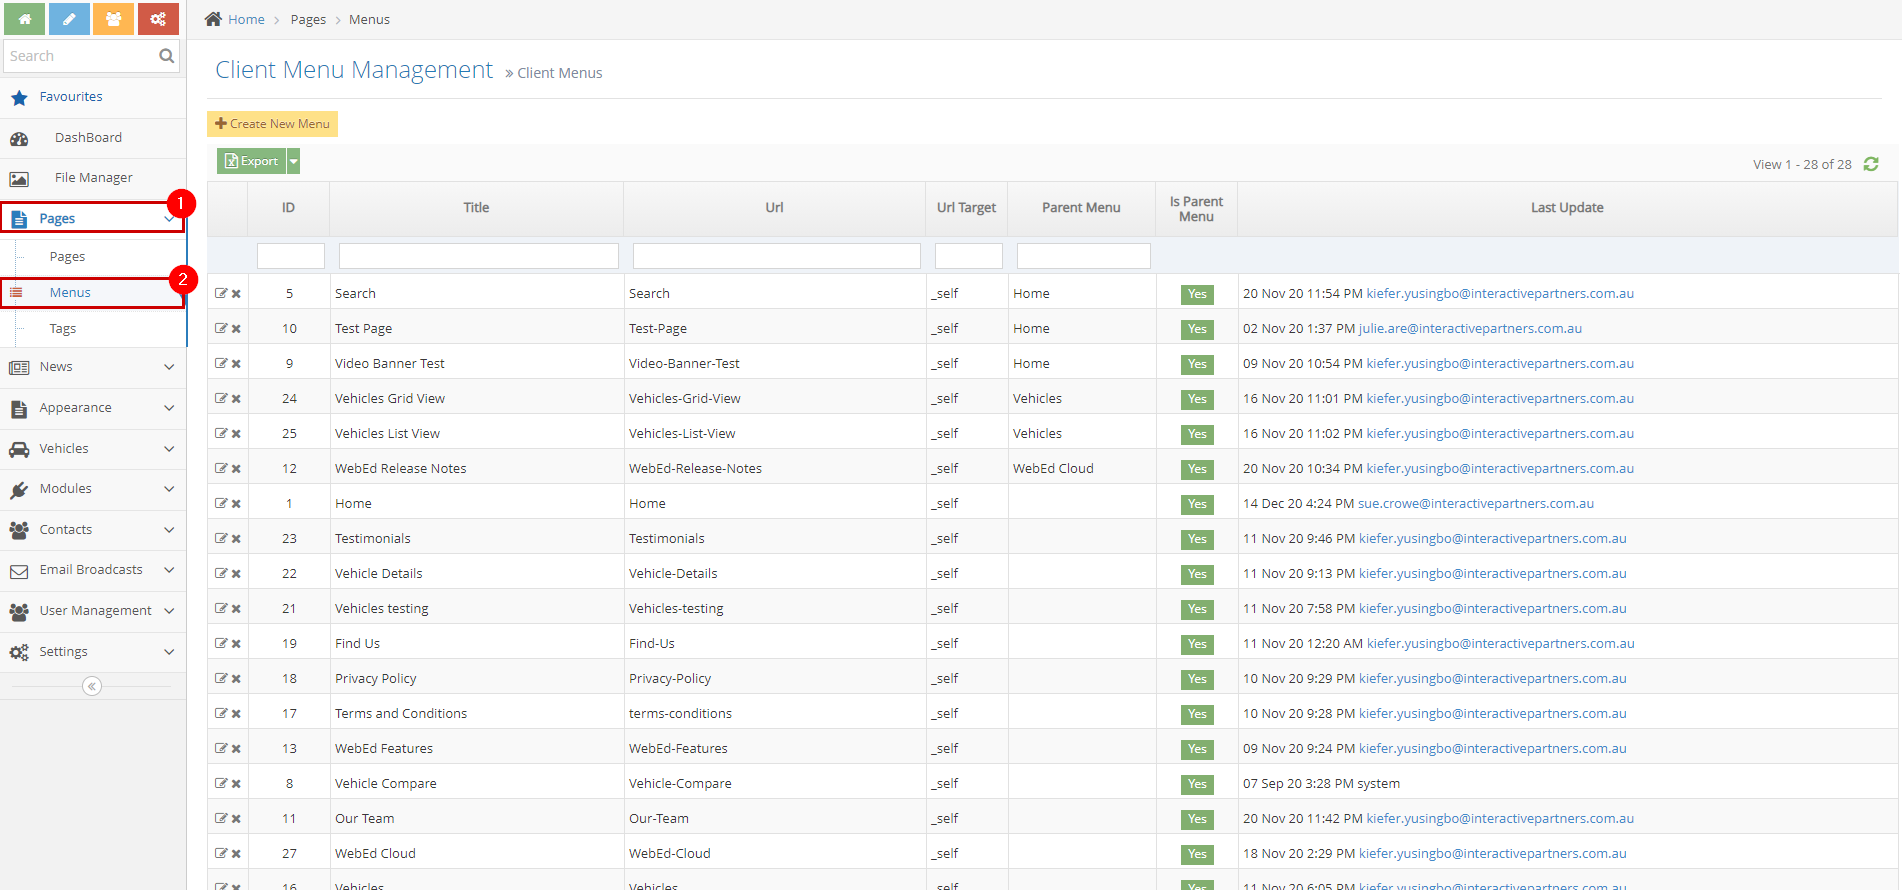Collapse the sidebar with the double-arrow button

coord(92,686)
